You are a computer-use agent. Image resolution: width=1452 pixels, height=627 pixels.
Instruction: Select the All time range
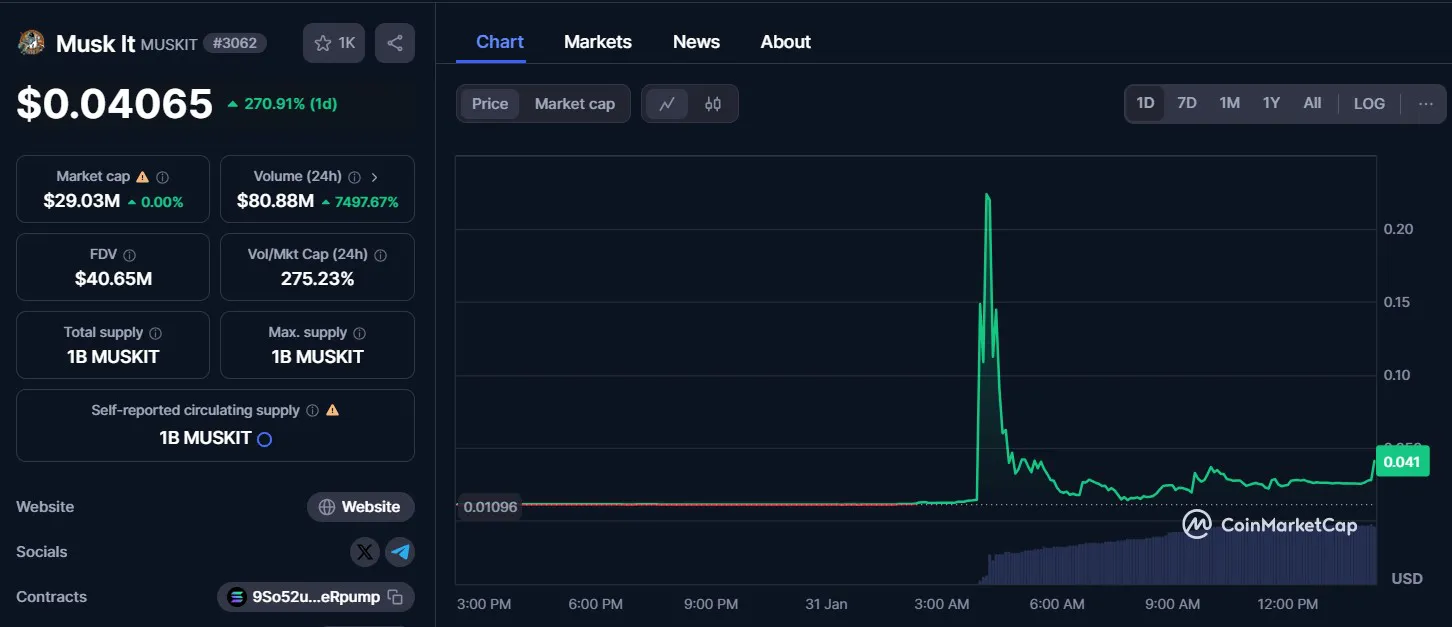(1312, 103)
